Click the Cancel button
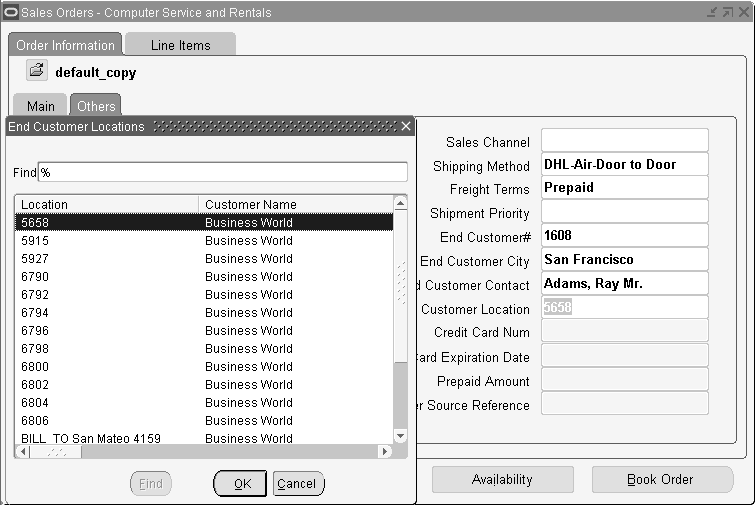The width and height of the screenshot is (755, 505). 299,483
